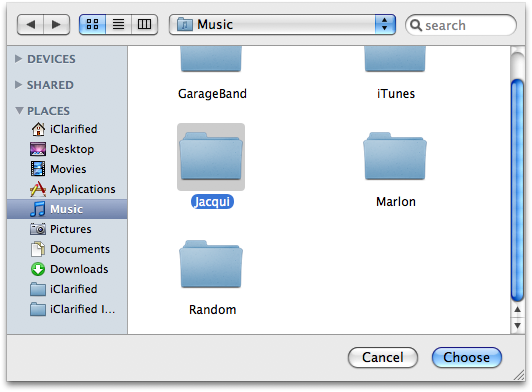This screenshot has width=532, height=392.
Task: Select Desktop in the sidebar
Action: (62, 149)
